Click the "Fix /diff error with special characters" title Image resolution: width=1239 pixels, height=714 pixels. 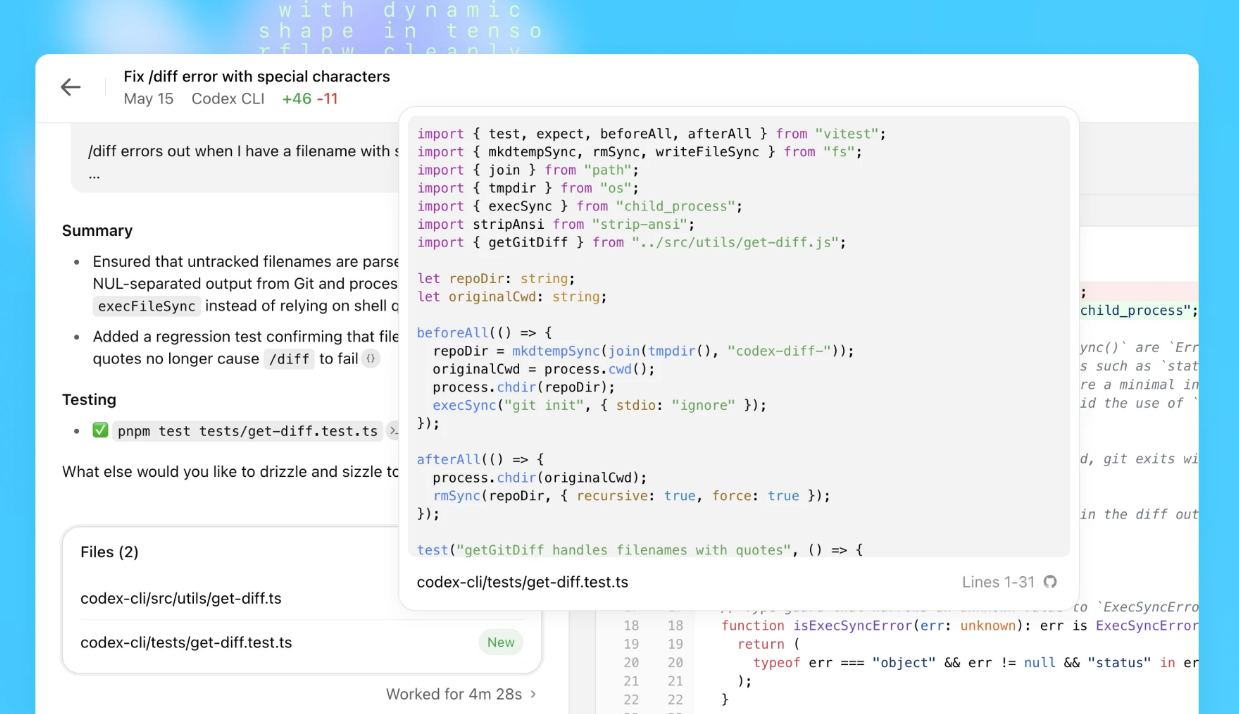[257, 76]
